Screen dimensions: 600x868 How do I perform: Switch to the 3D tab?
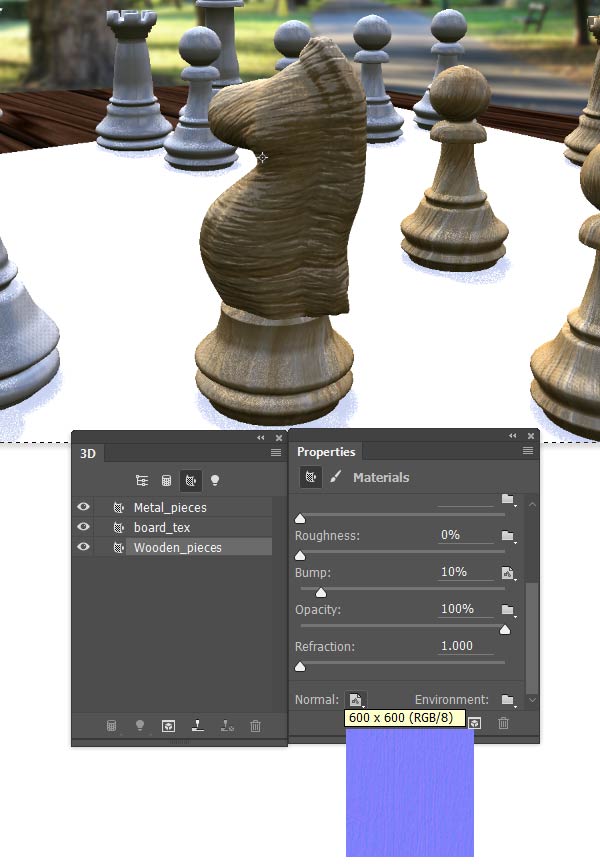coord(88,453)
